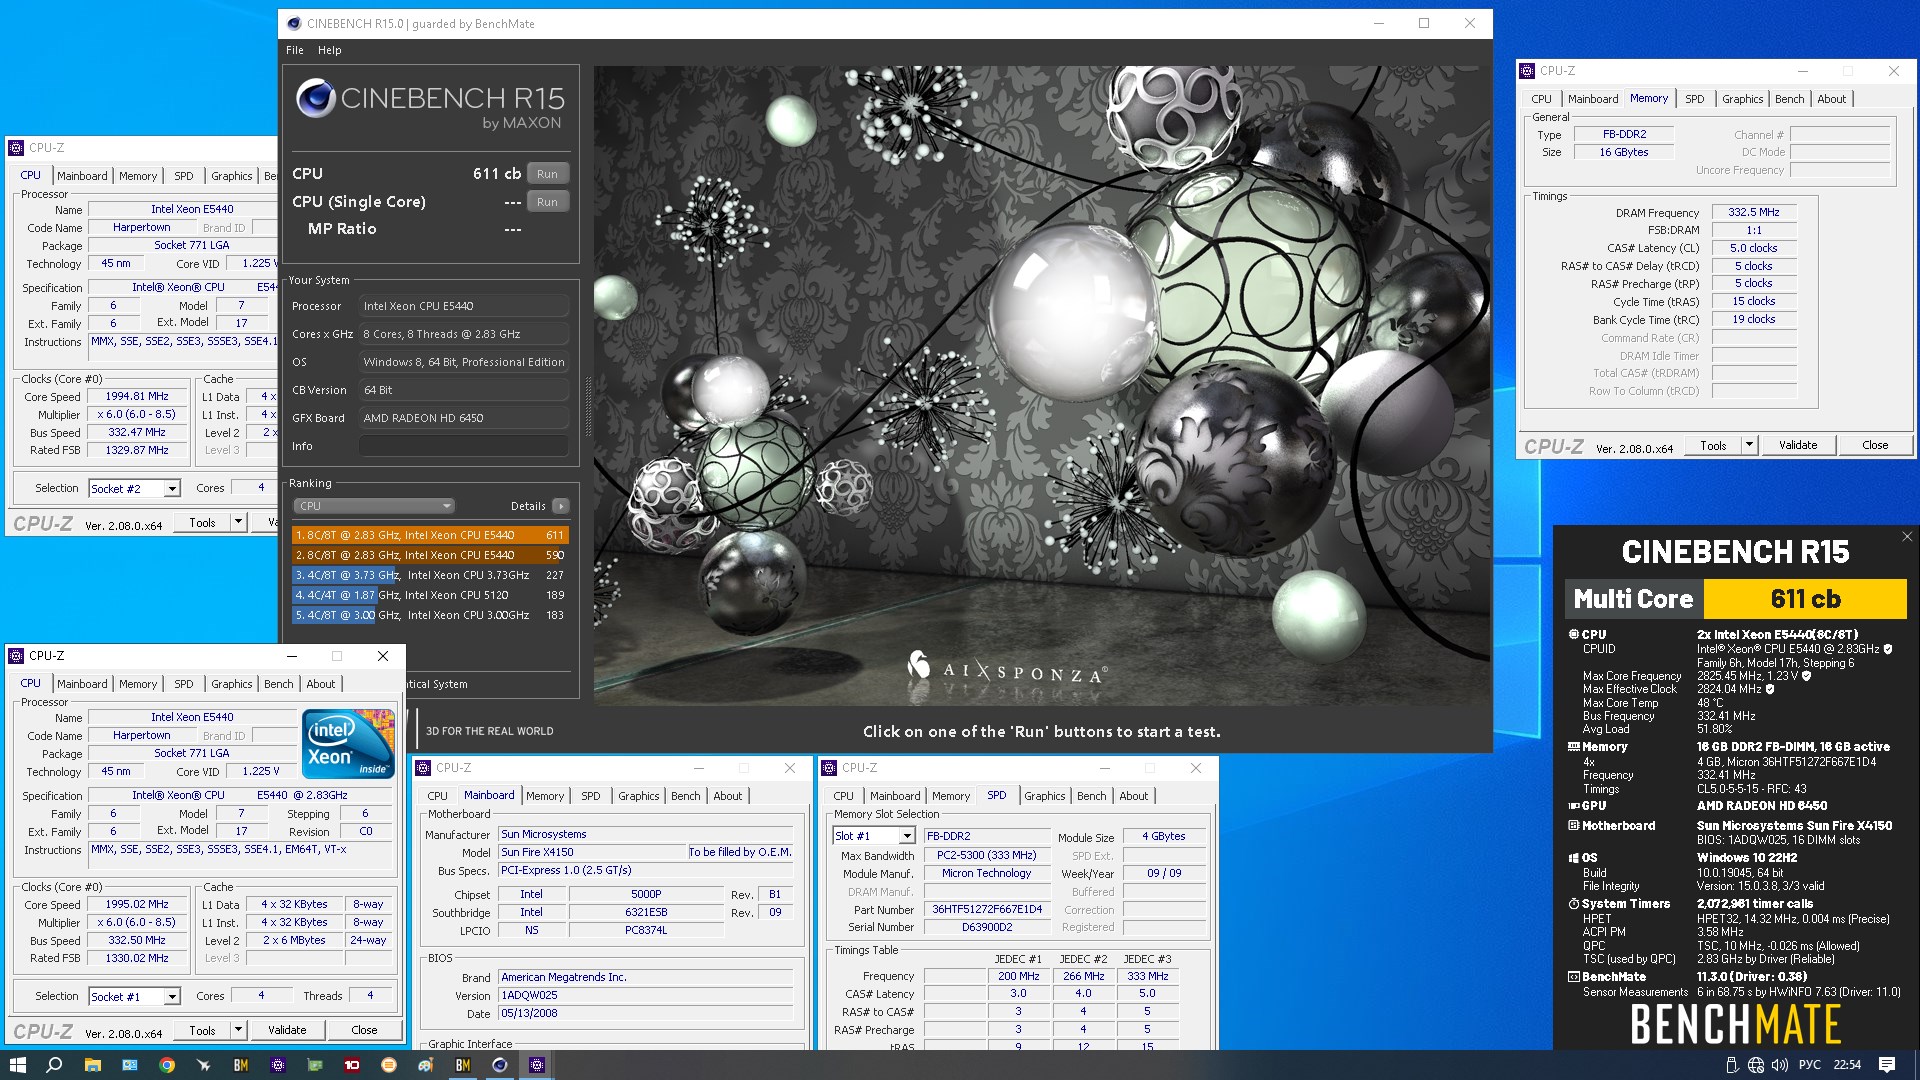Click the Details arrow icon in Cinebench Ranking
This screenshot has height=1080, width=1920.
coord(561,506)
